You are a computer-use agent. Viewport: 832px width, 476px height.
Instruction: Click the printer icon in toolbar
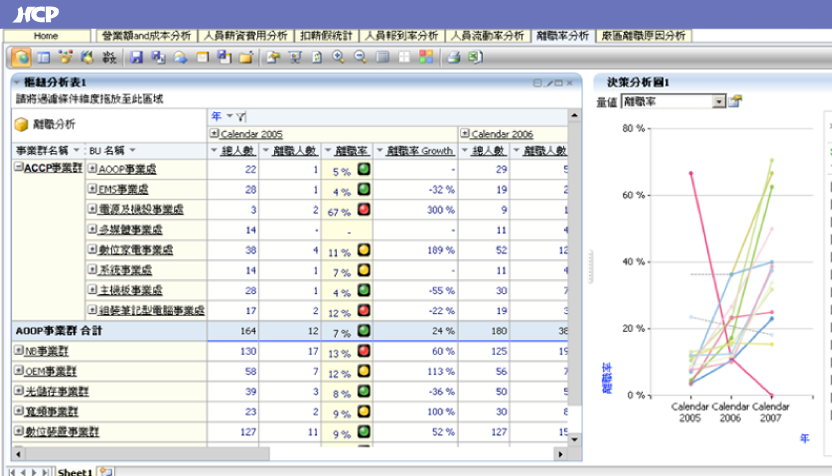[453, 57]
